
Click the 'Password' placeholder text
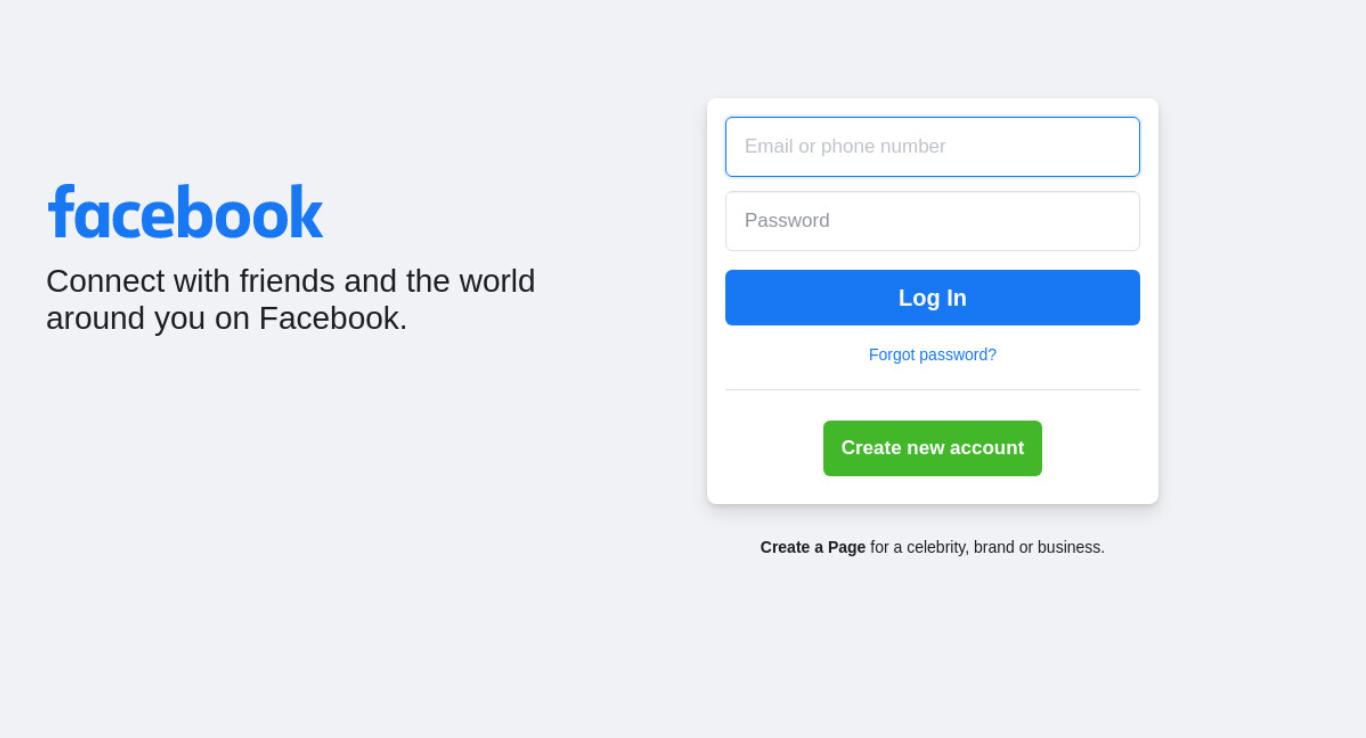click(x=787, y=220)
